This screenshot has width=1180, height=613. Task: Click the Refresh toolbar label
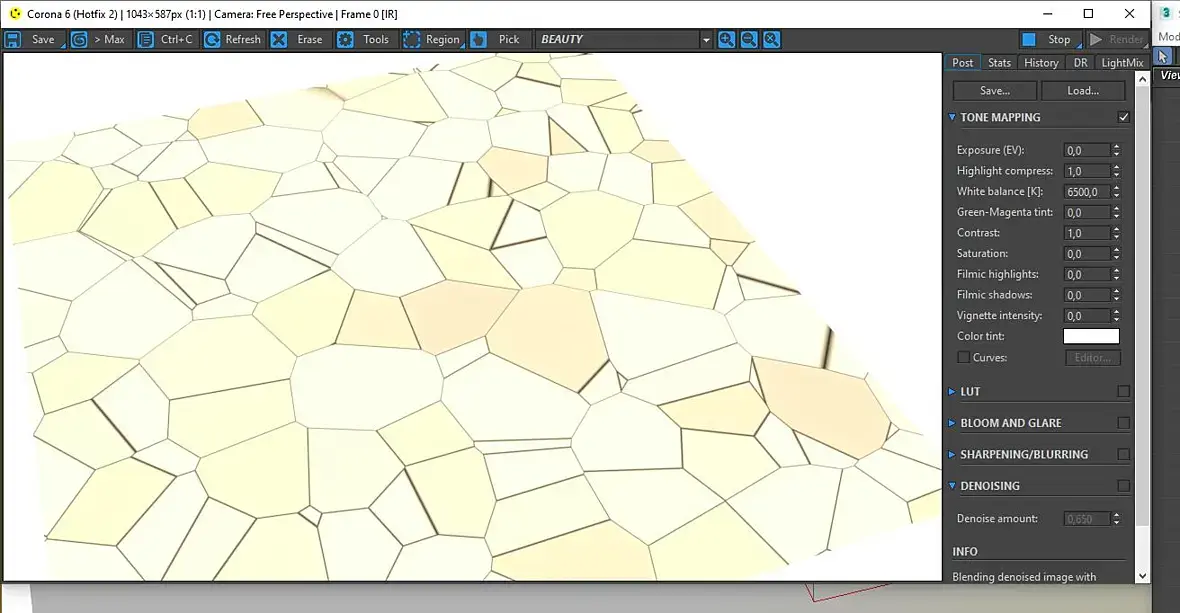click(x=243, y=40)
